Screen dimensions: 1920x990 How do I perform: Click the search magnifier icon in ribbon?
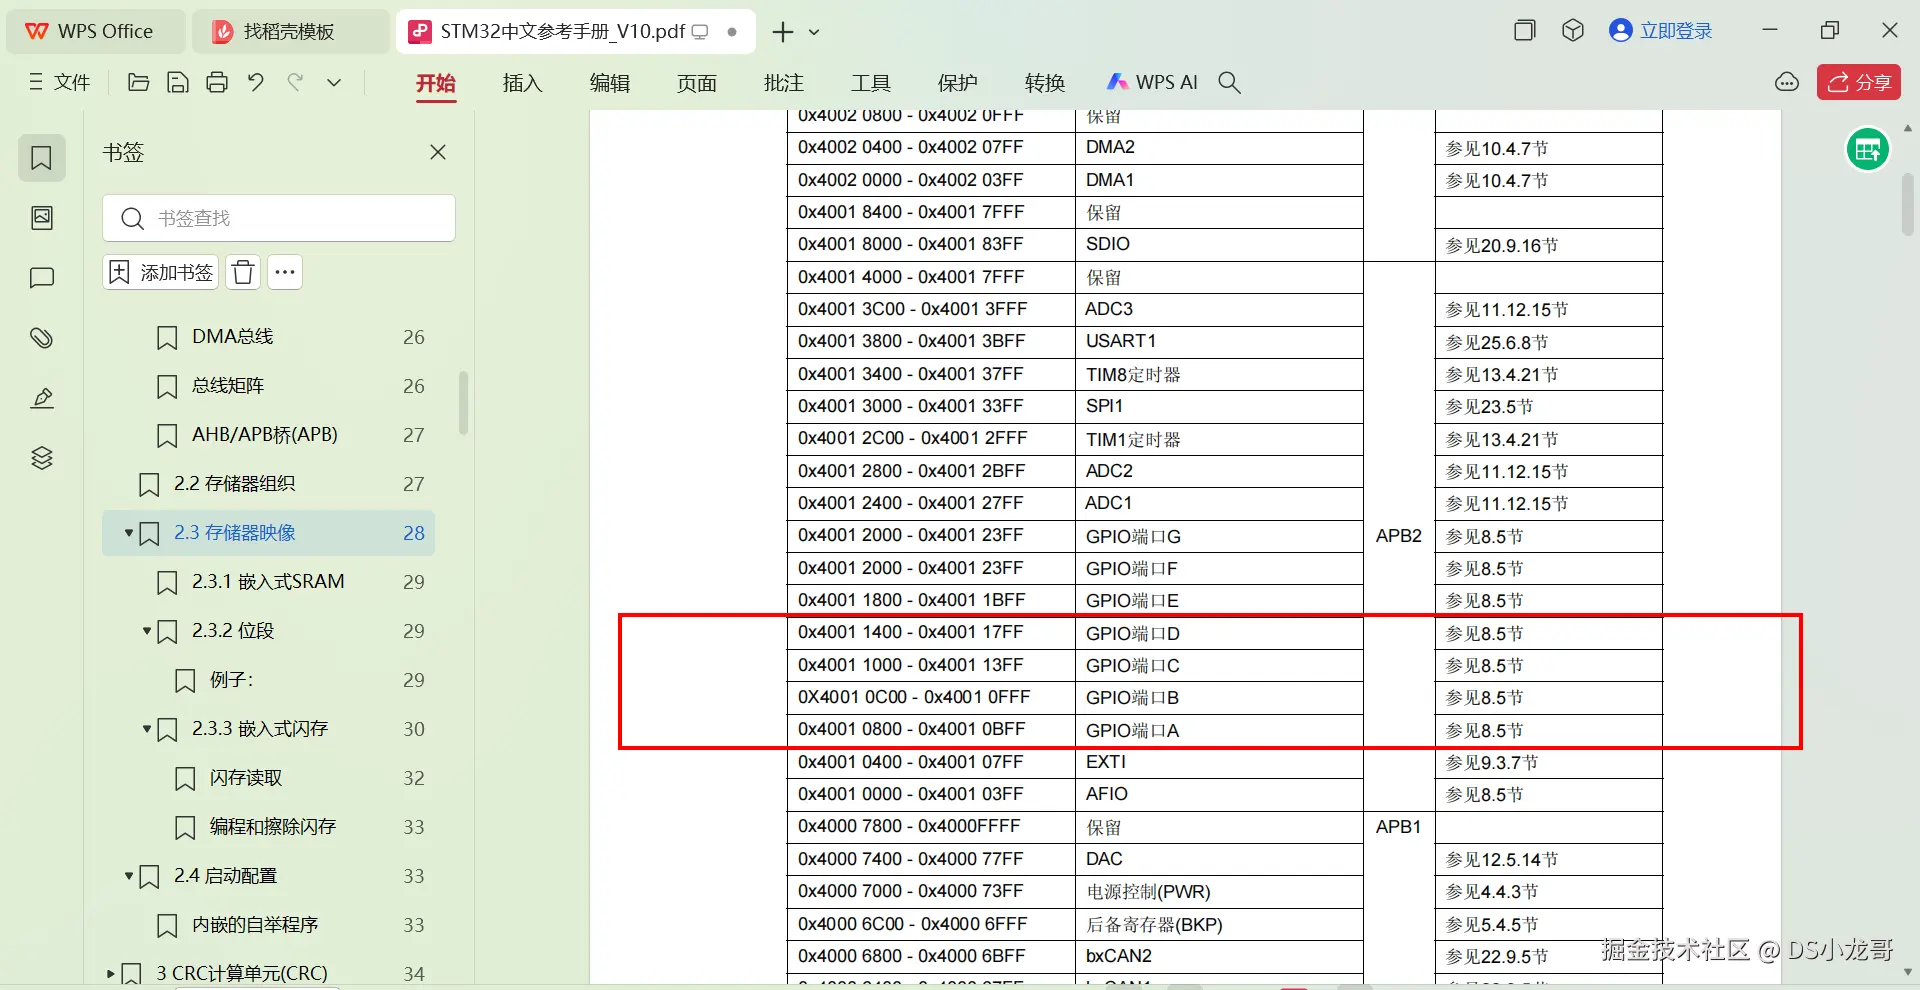(x=1230, y=82)
